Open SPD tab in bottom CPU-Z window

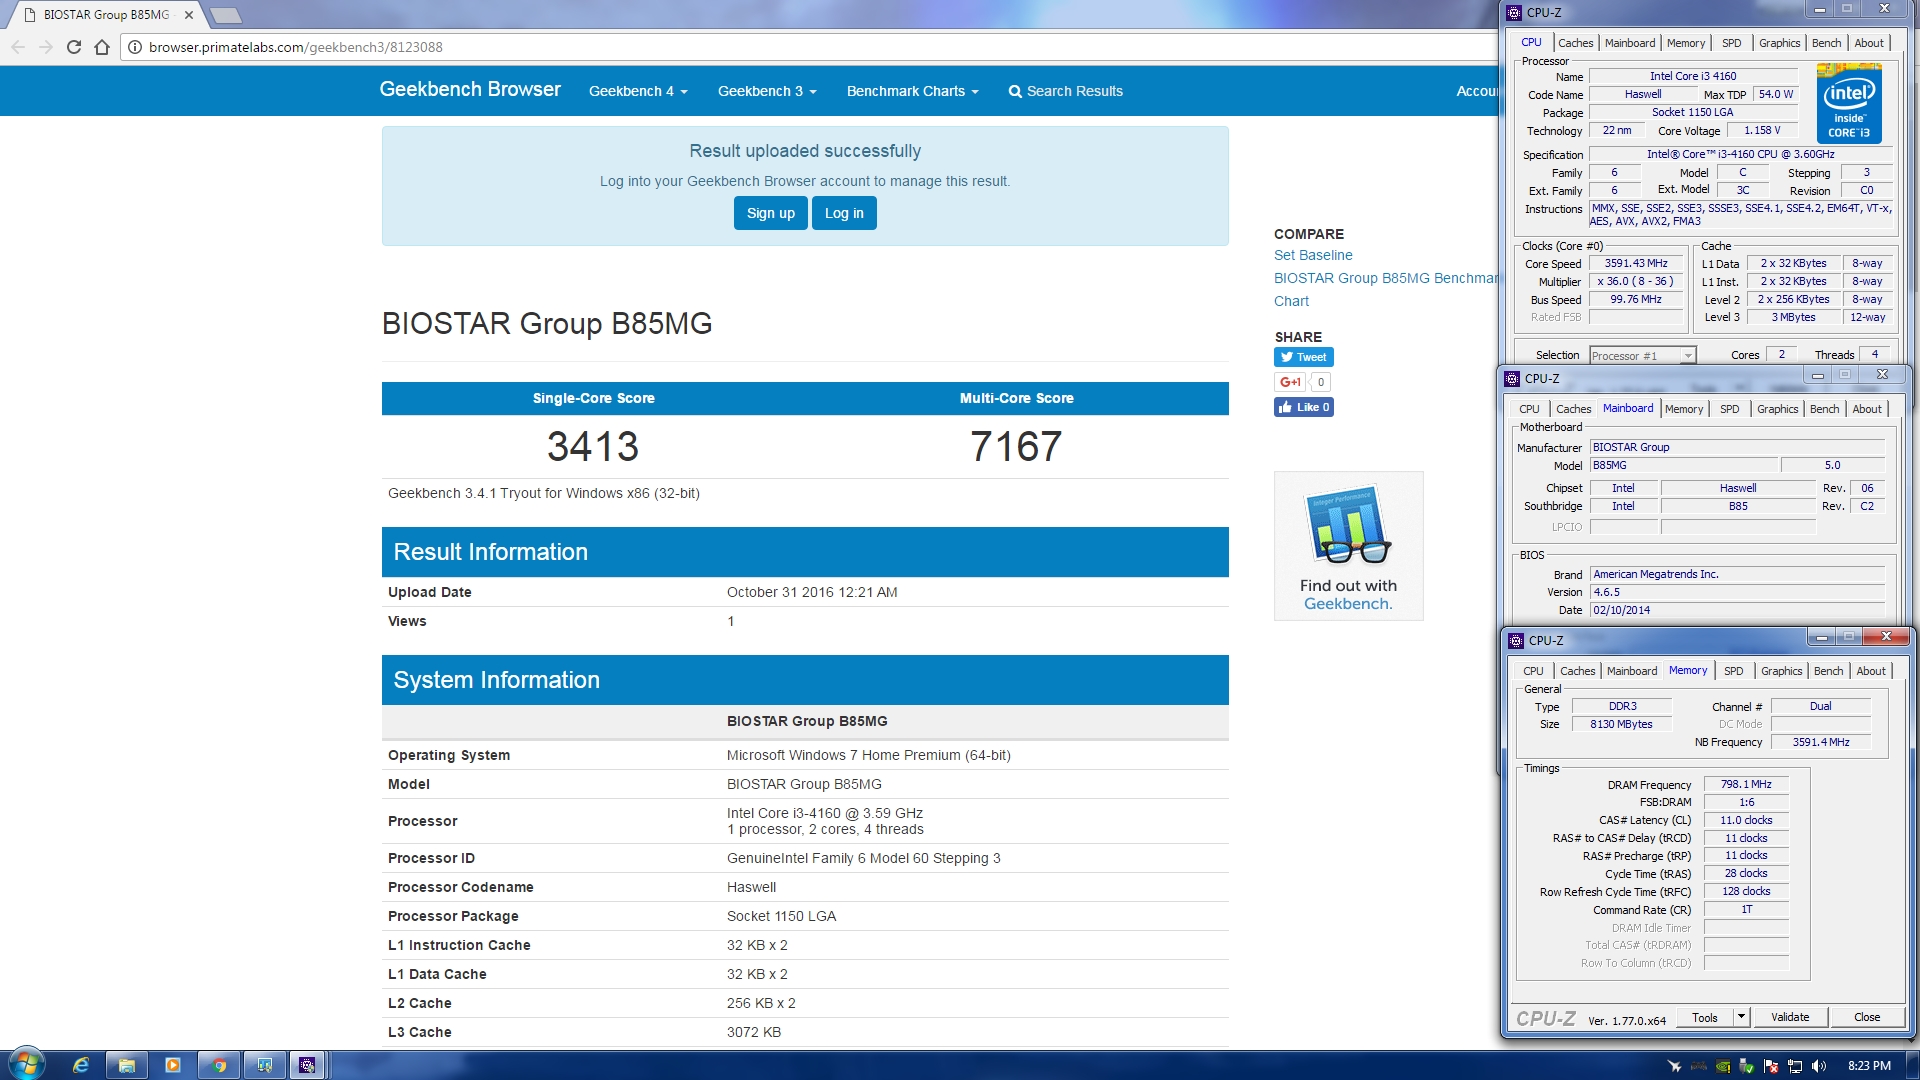(x=1733, y=671)
